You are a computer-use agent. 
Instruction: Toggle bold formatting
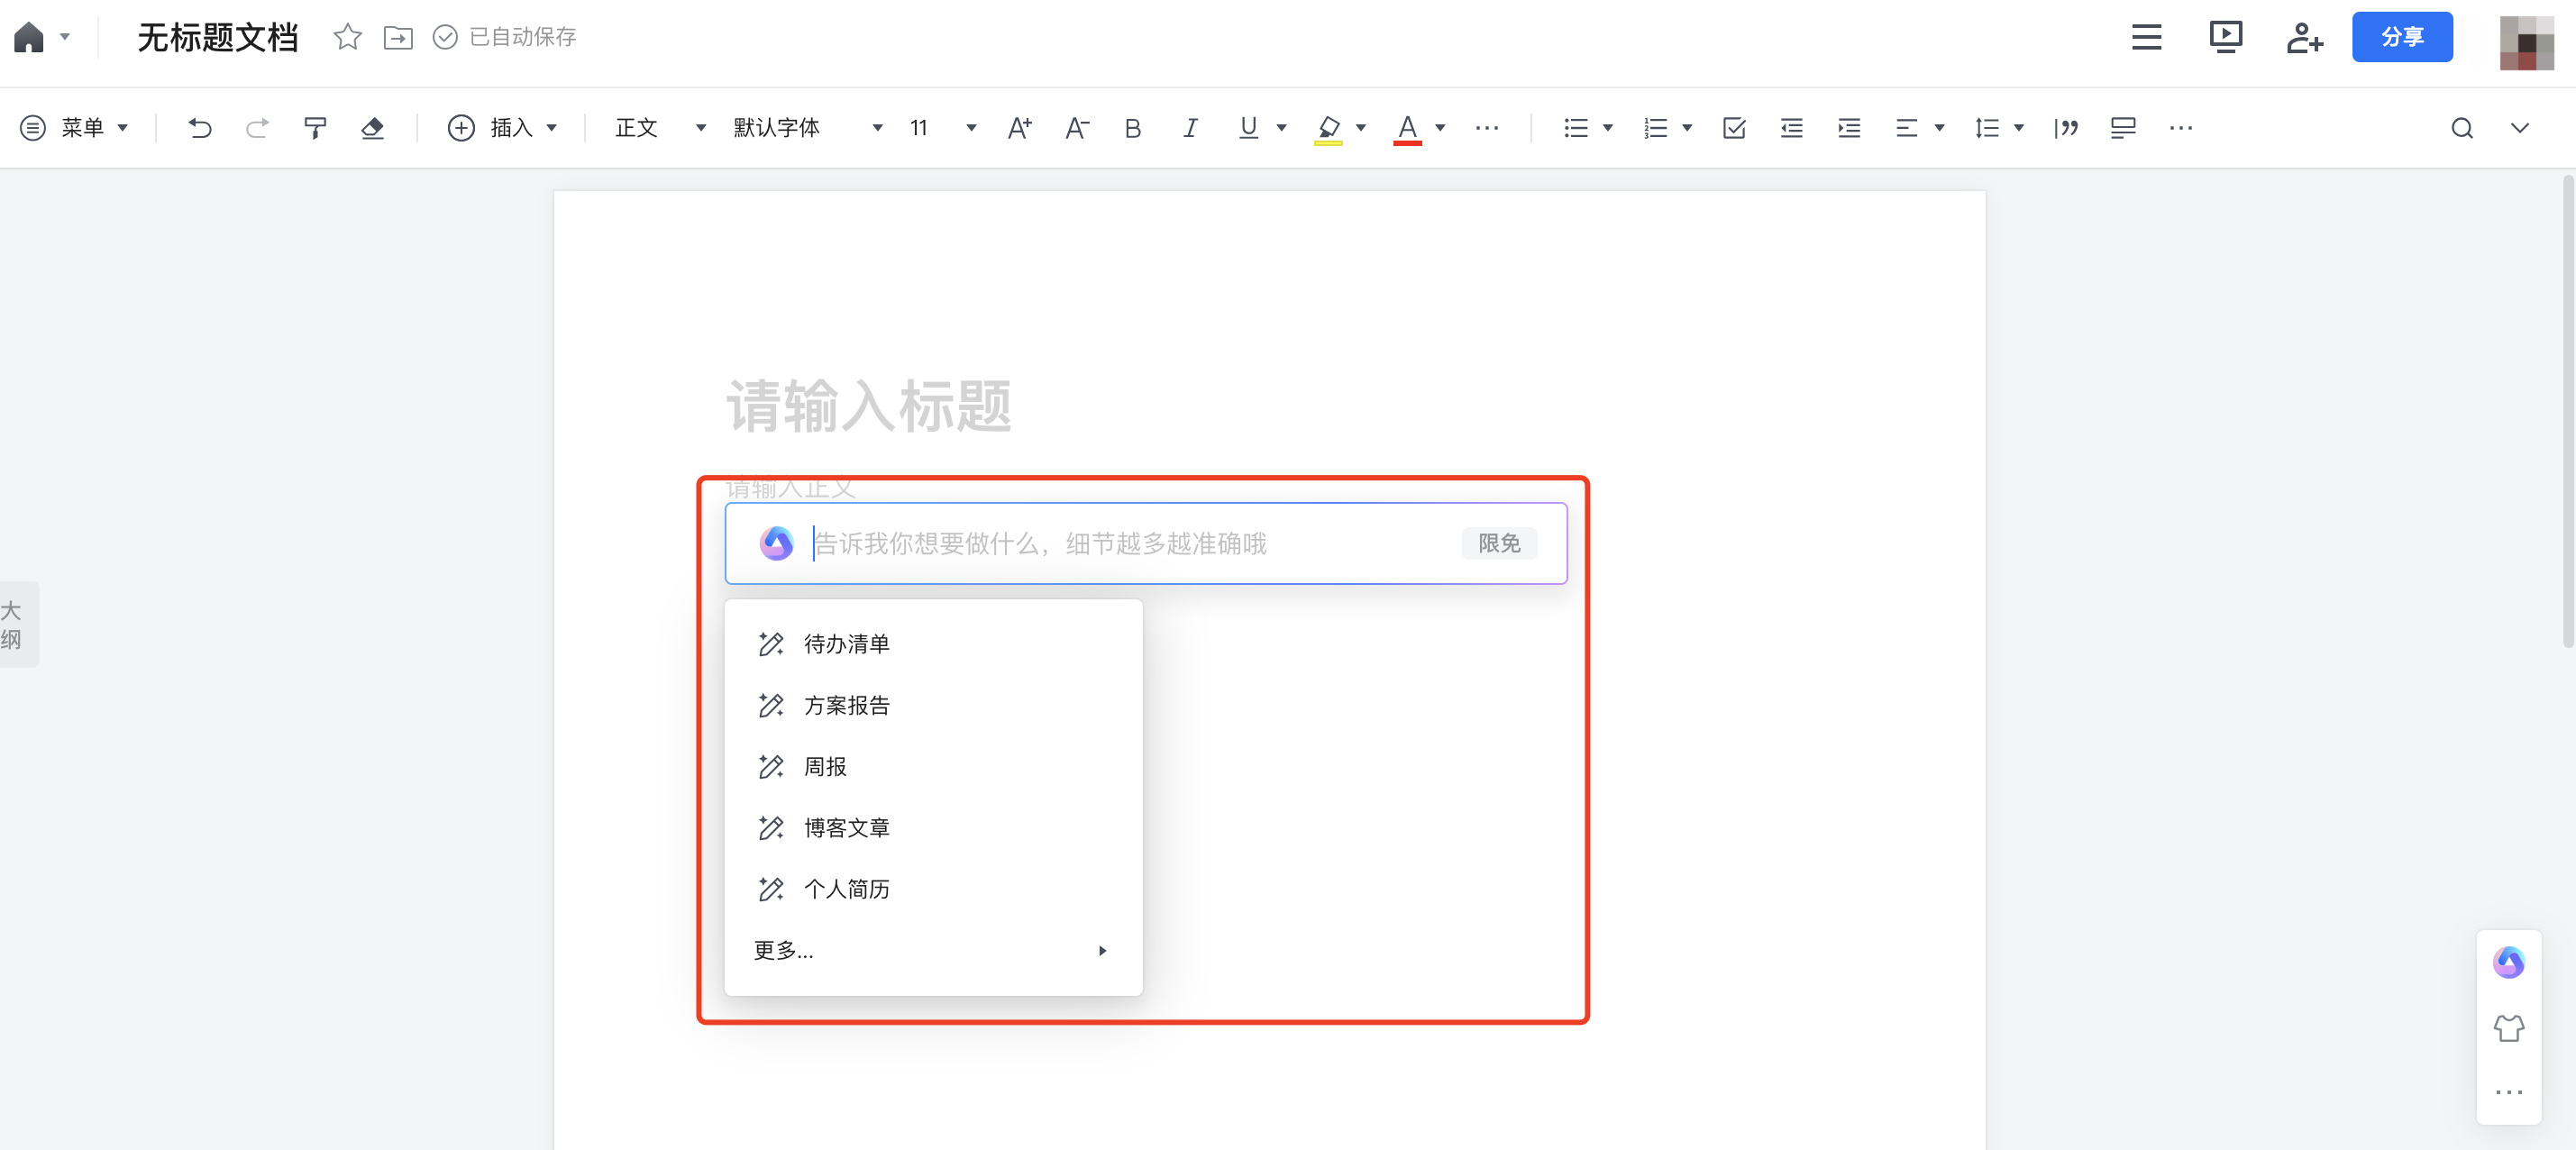[1132, 128]
